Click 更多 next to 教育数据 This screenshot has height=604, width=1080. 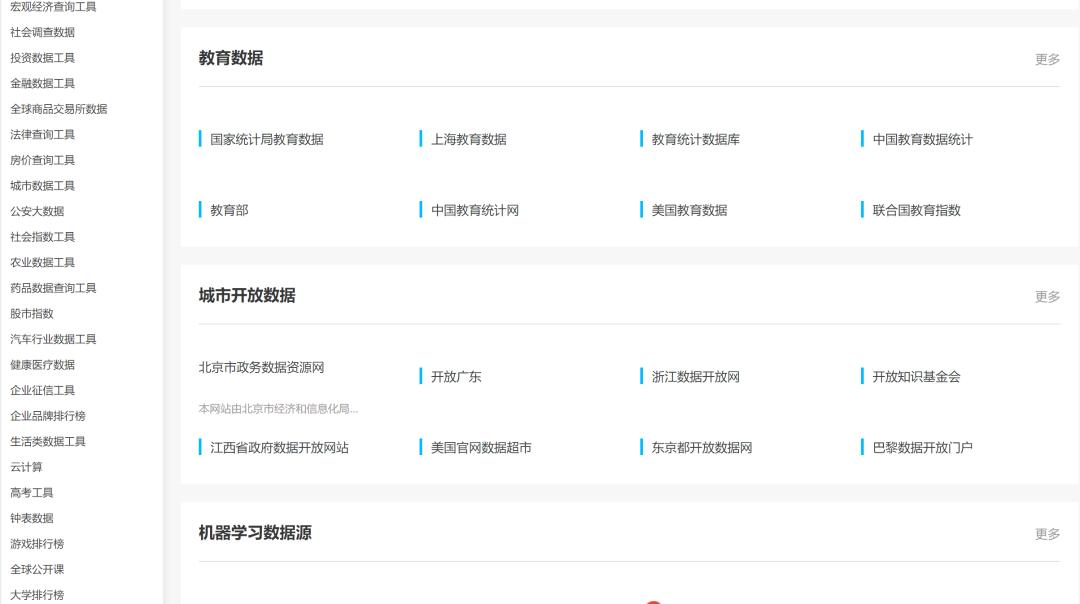point(1046,59)
